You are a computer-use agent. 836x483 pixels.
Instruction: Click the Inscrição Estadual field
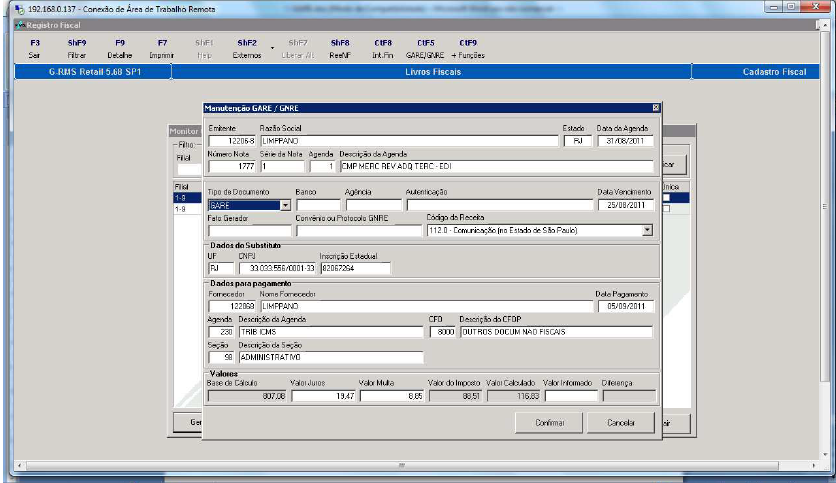click(x=356, y=268)
